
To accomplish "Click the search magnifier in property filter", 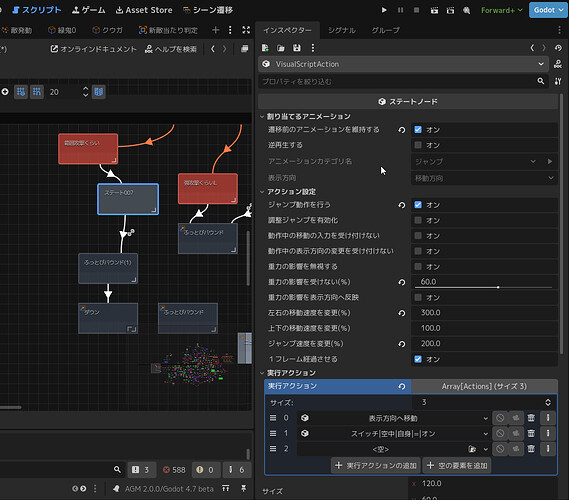I will (541, 81).
